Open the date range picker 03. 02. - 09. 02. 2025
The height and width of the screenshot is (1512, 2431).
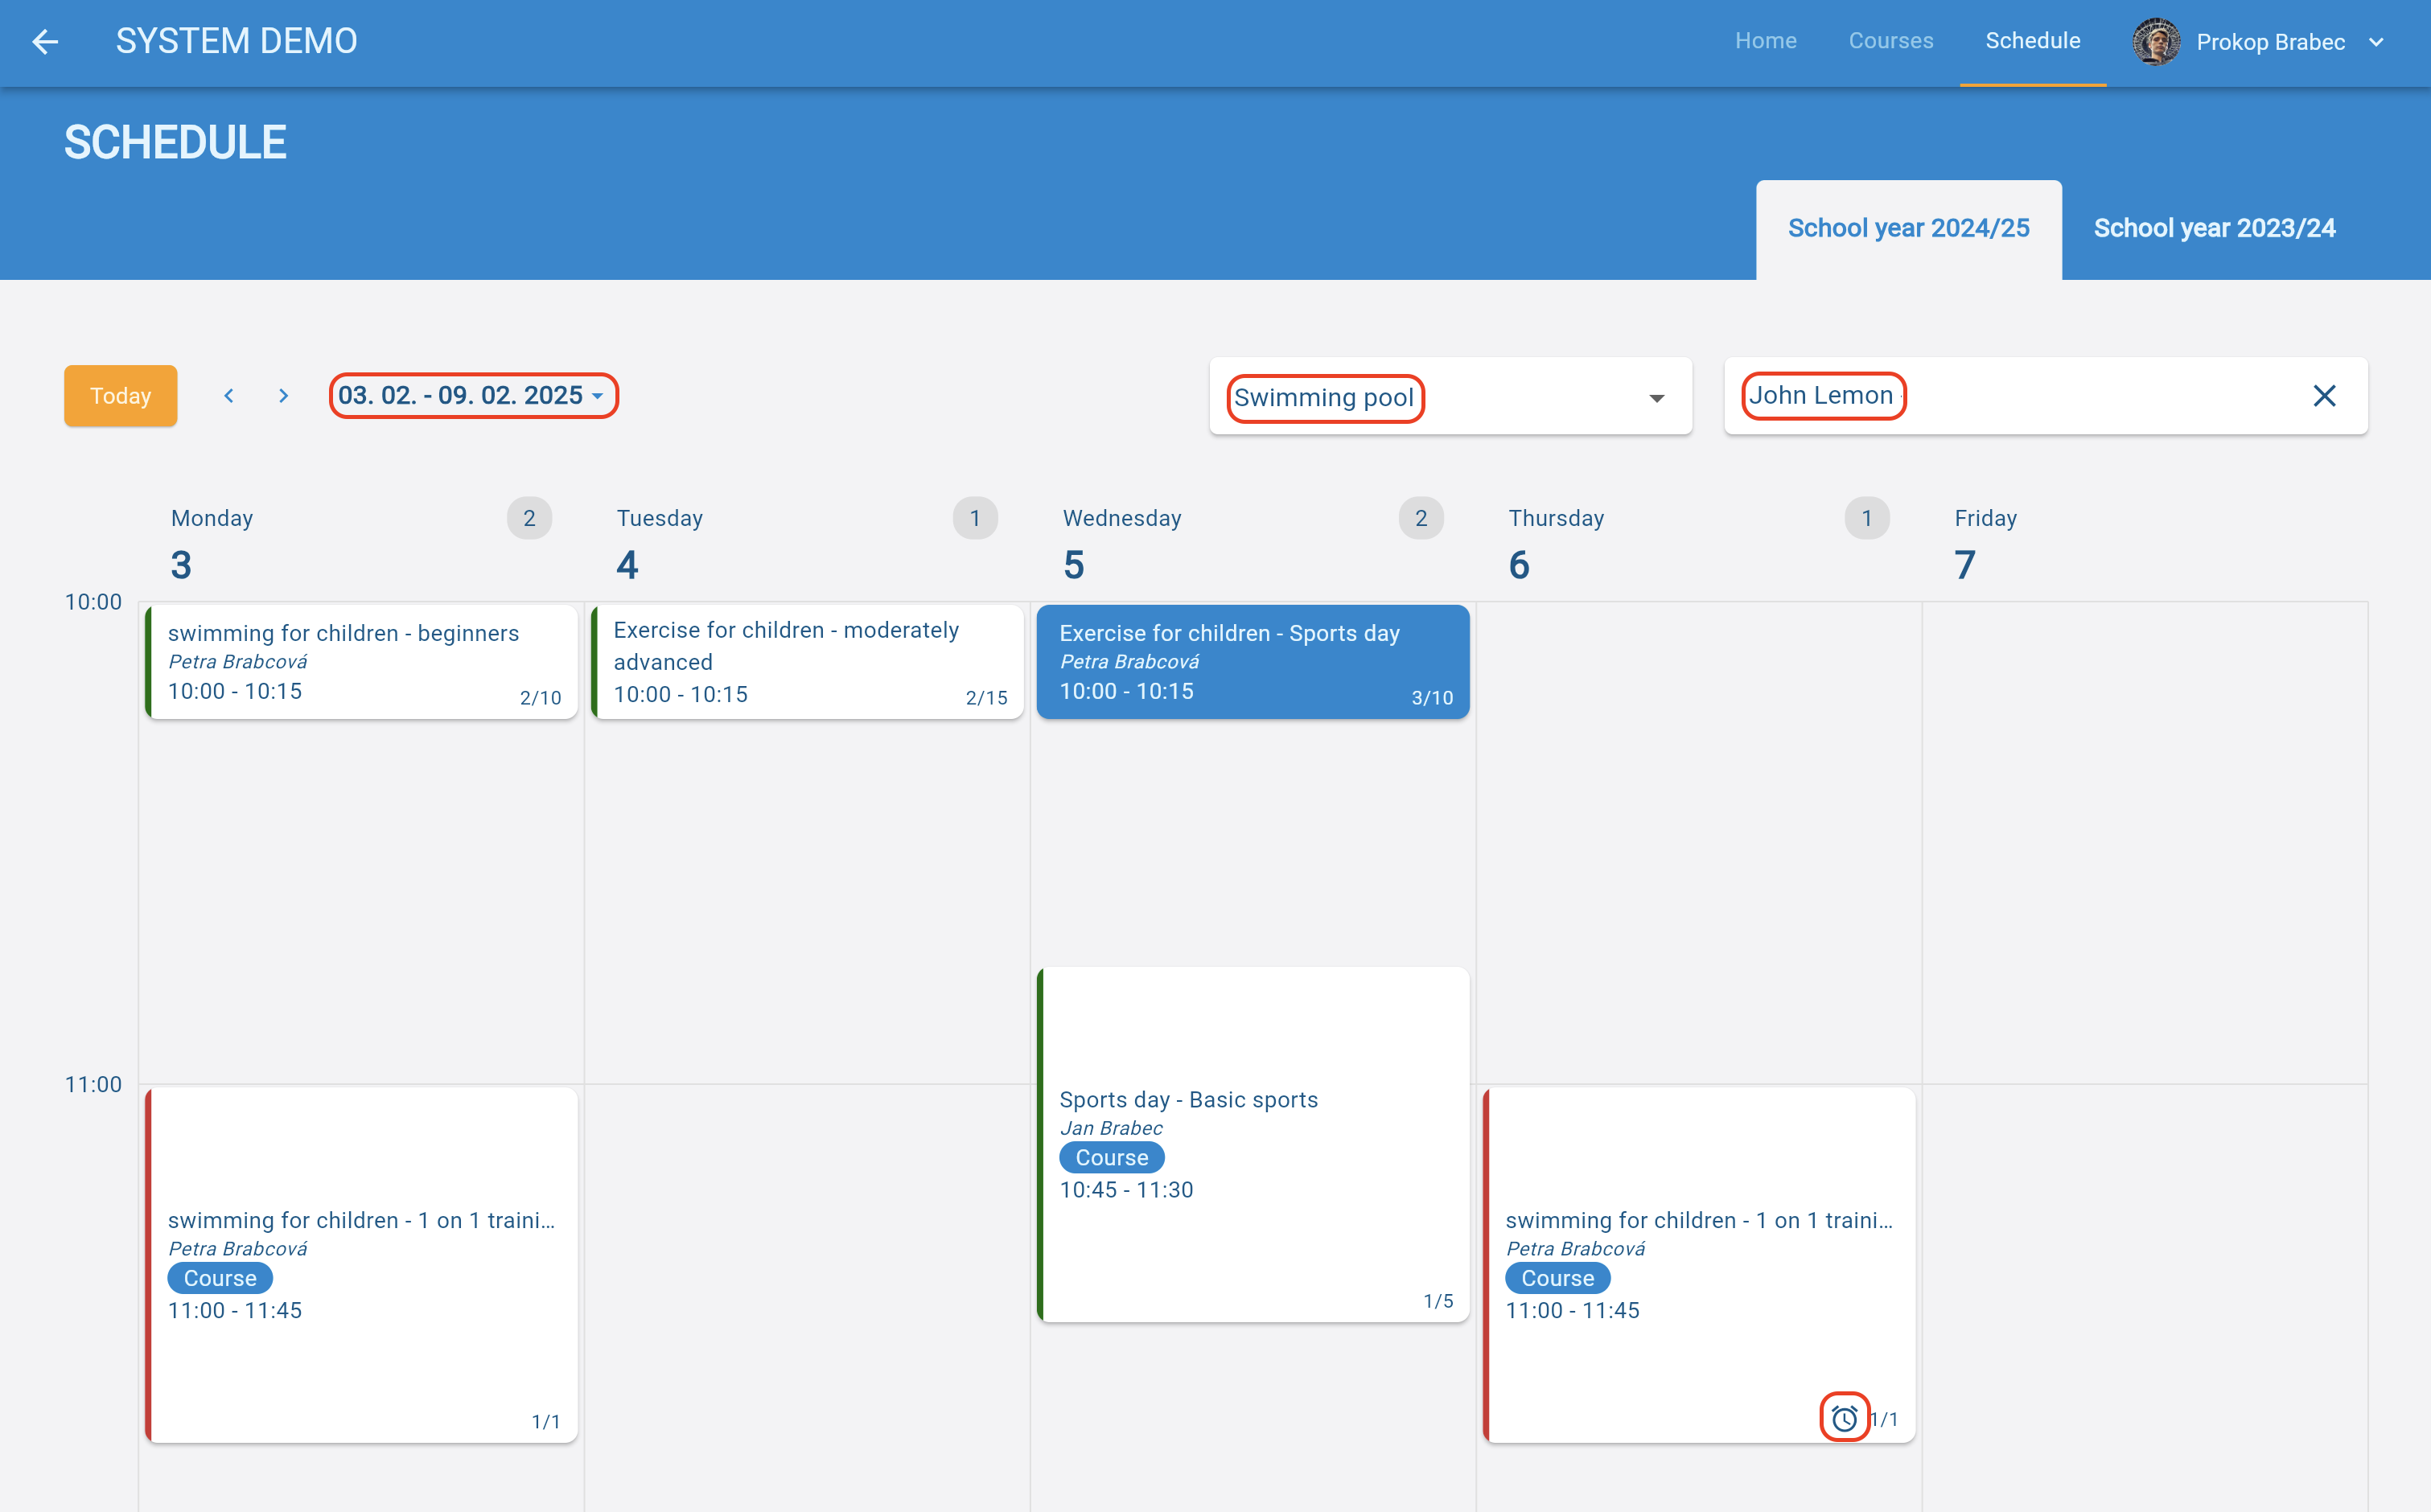[472, 396]
